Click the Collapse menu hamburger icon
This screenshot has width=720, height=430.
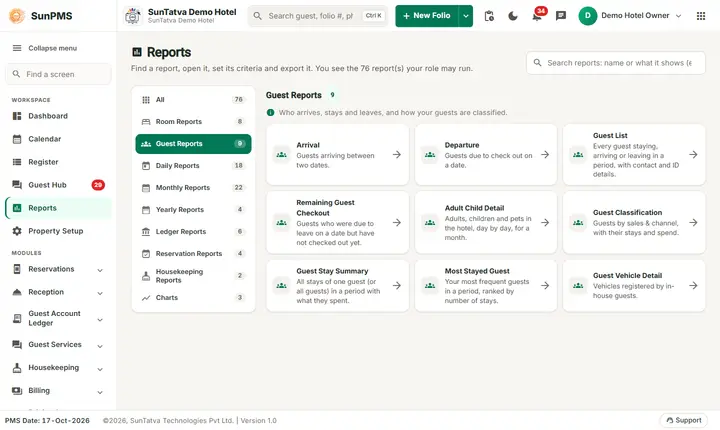17,48
